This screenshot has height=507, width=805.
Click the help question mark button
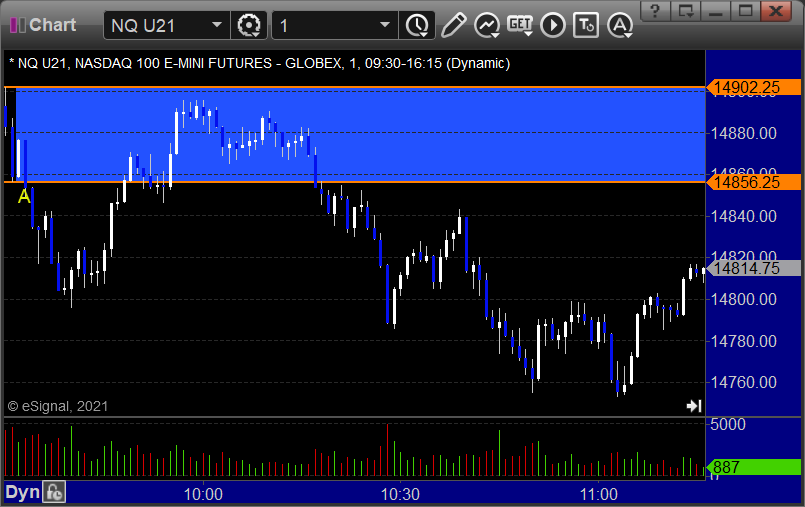(x=655, y=11)
